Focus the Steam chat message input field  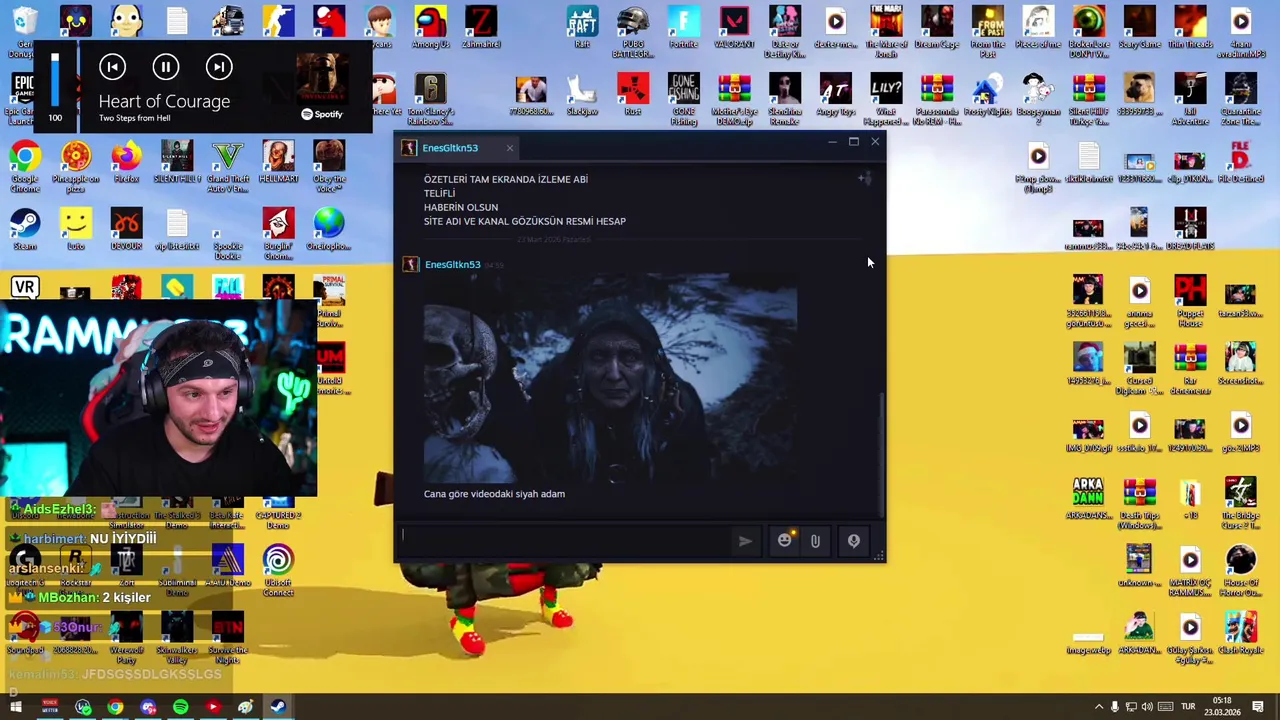tap(565, 540)
